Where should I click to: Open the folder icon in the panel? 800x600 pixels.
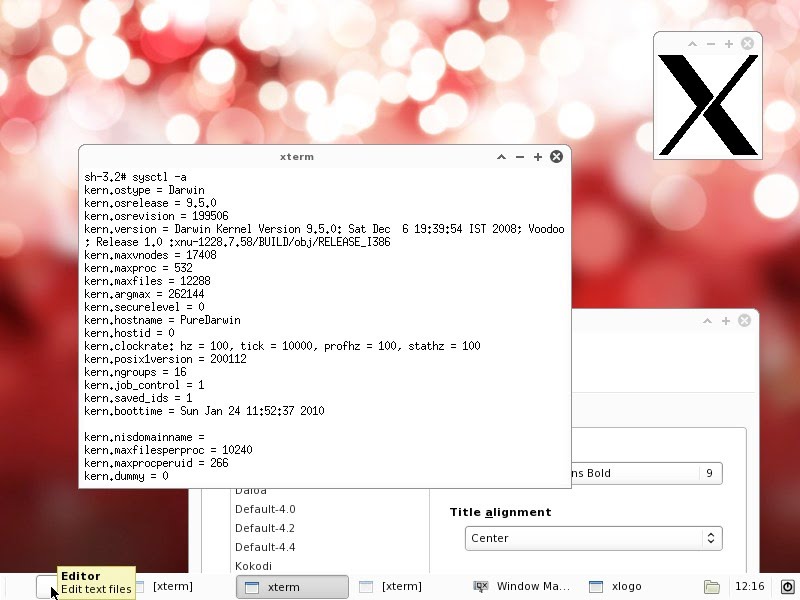pos(712,587)
